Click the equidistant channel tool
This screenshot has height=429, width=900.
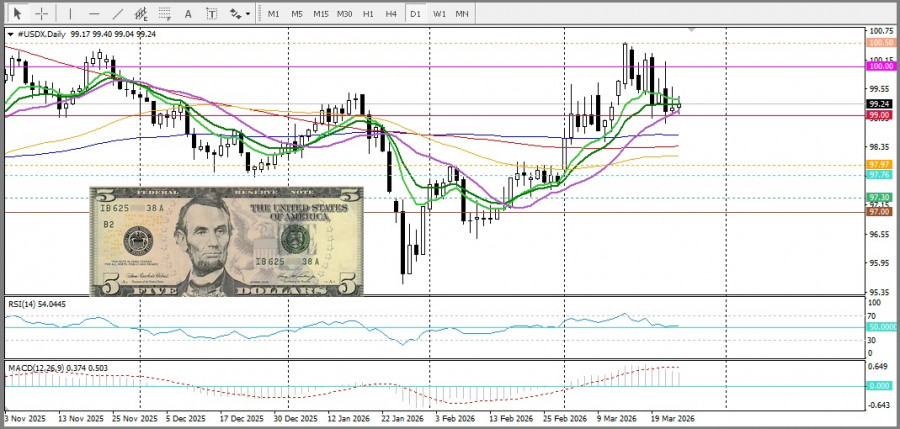141,14
